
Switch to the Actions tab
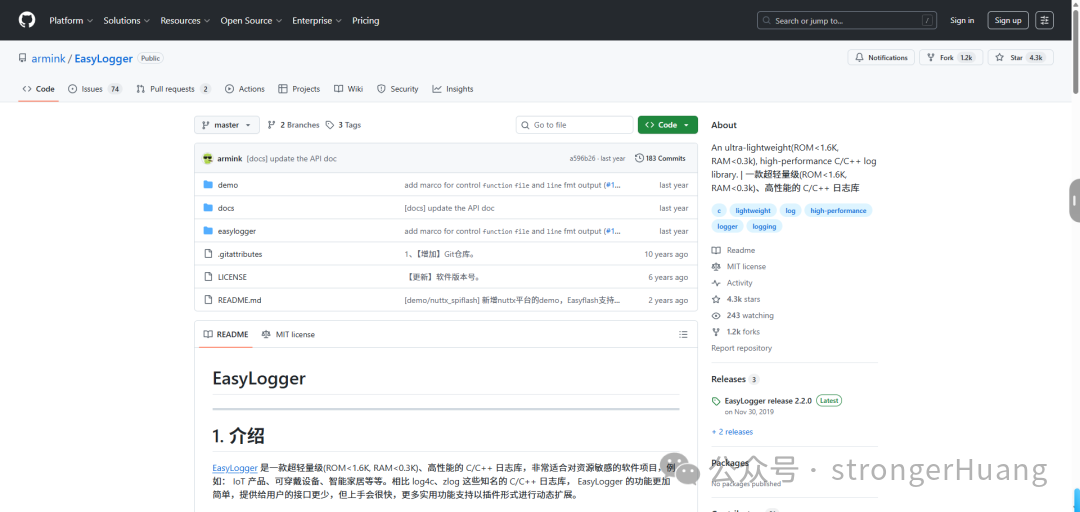click(245, 89)
